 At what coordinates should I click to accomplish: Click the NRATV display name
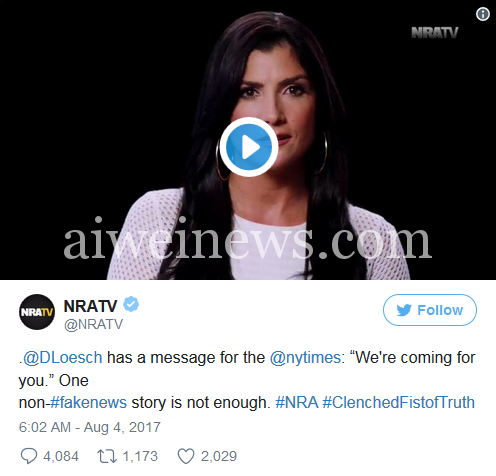[x=90, y=306]
